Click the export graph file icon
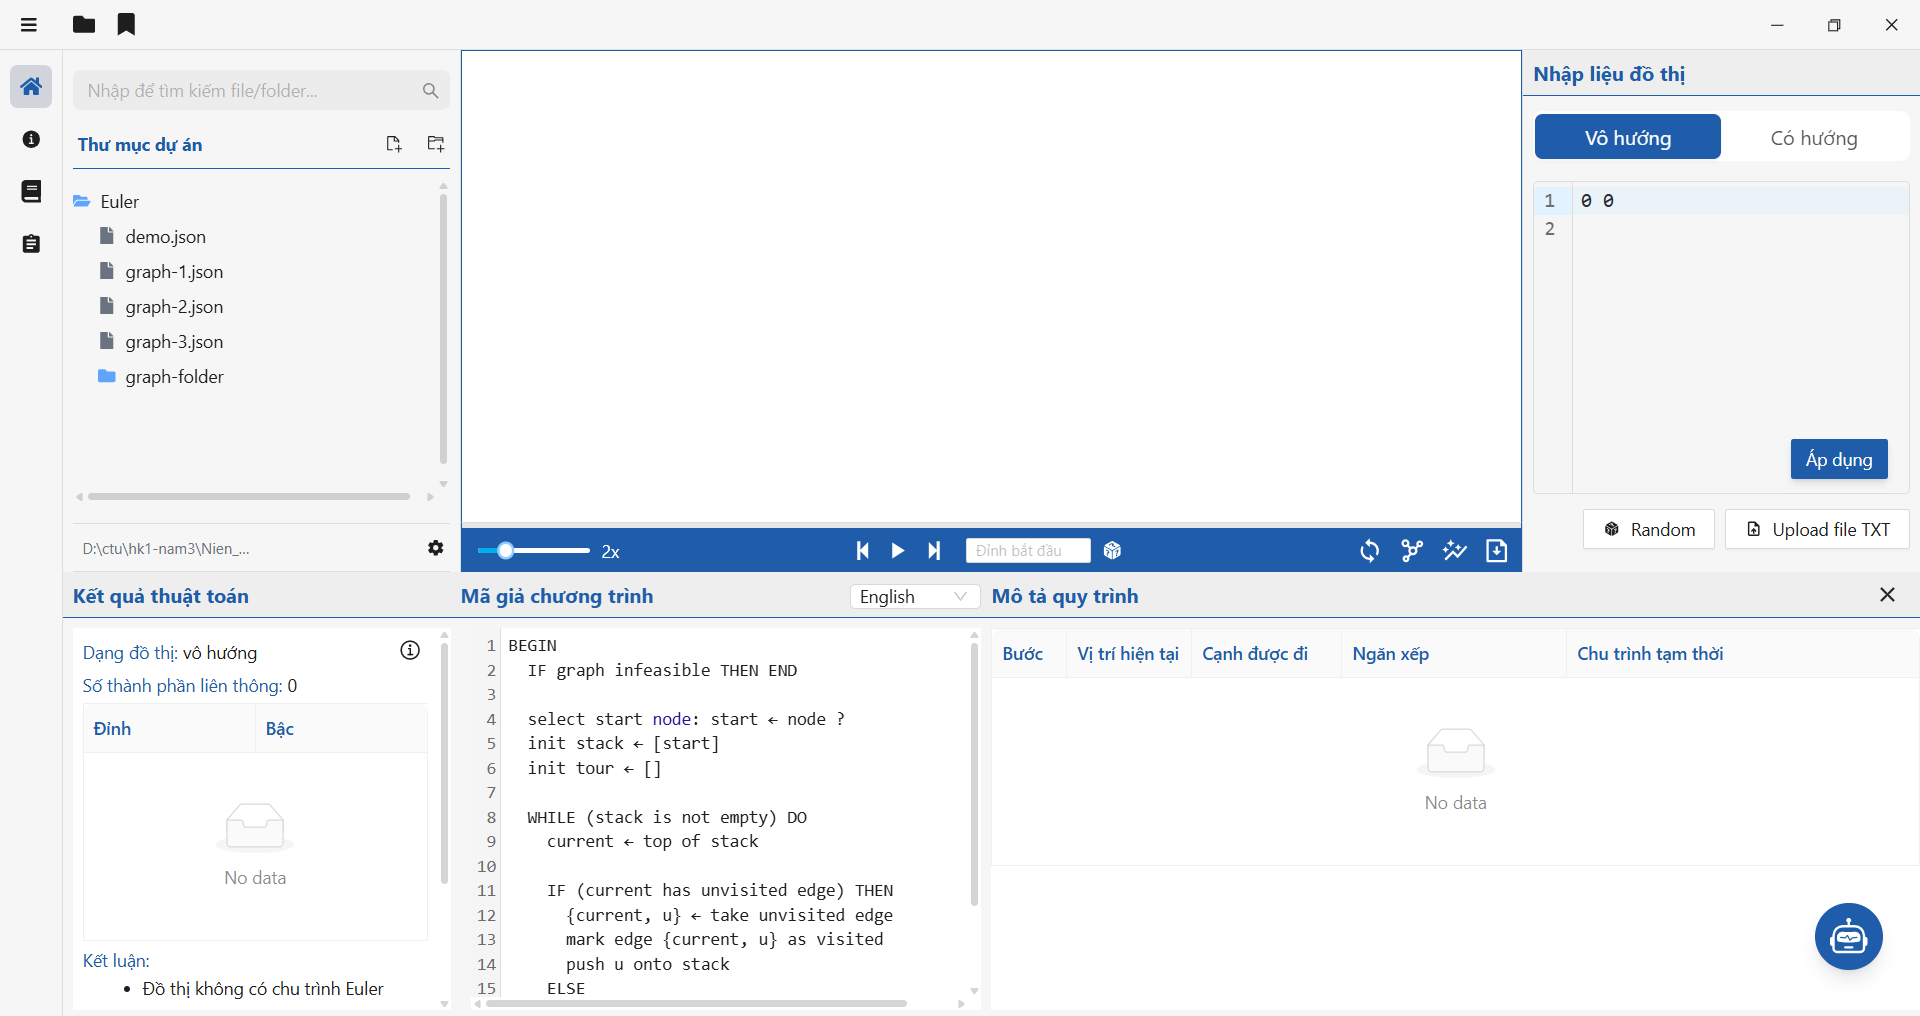The image size is (1920, 1016). tap(1497, 550)
